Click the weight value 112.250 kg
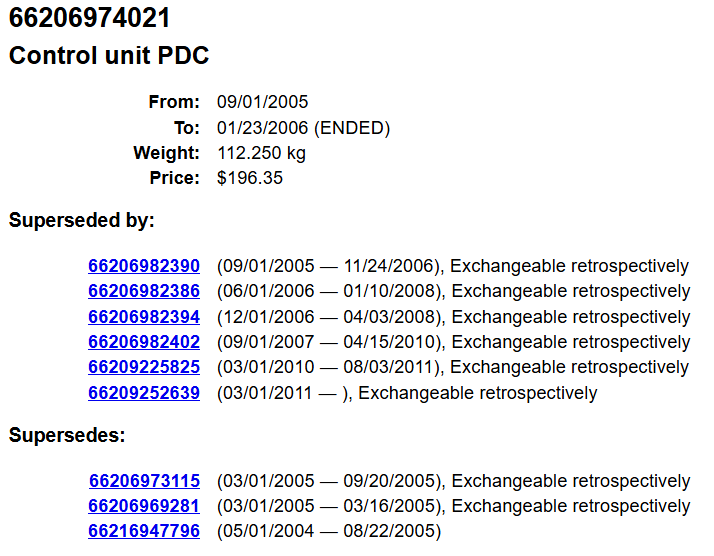 point(261,153)
